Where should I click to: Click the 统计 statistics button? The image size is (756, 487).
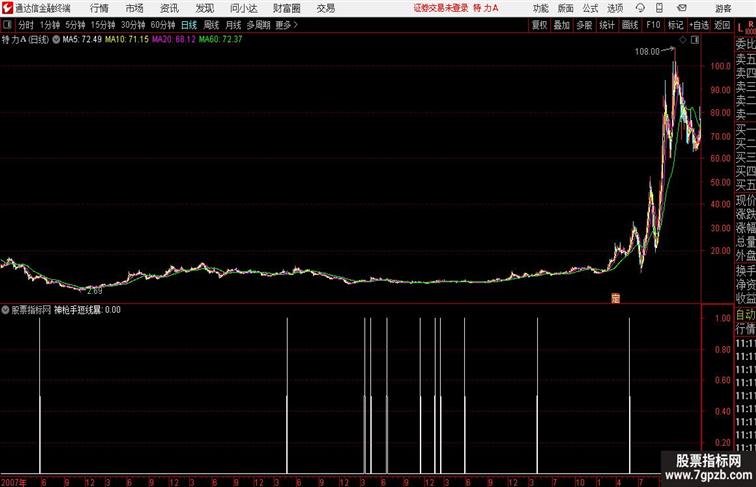click(607, 25)
